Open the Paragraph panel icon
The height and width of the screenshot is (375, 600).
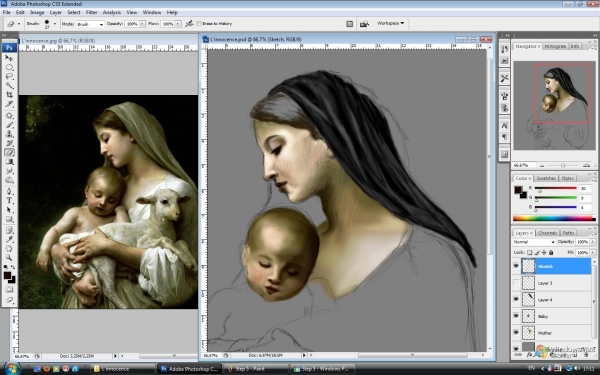[504, 137]
